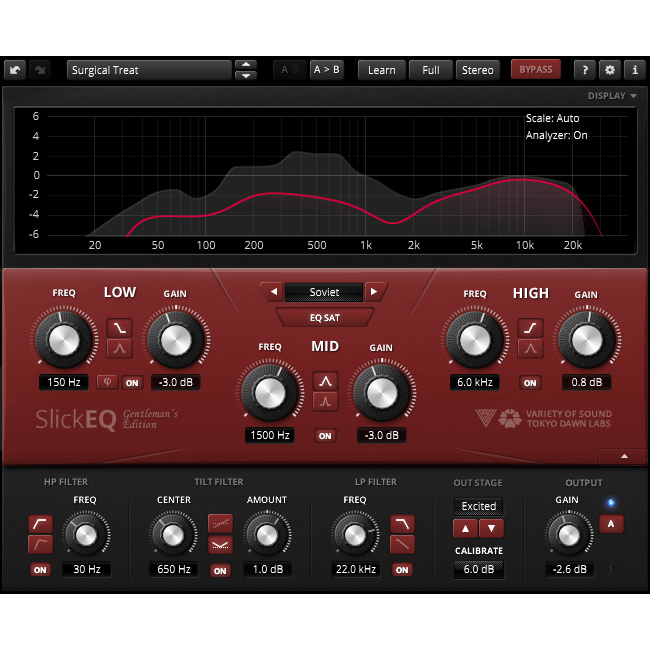
Task: Toggle tilt filter ON switch
Action: pyautogui.click(x=220, y=570)
